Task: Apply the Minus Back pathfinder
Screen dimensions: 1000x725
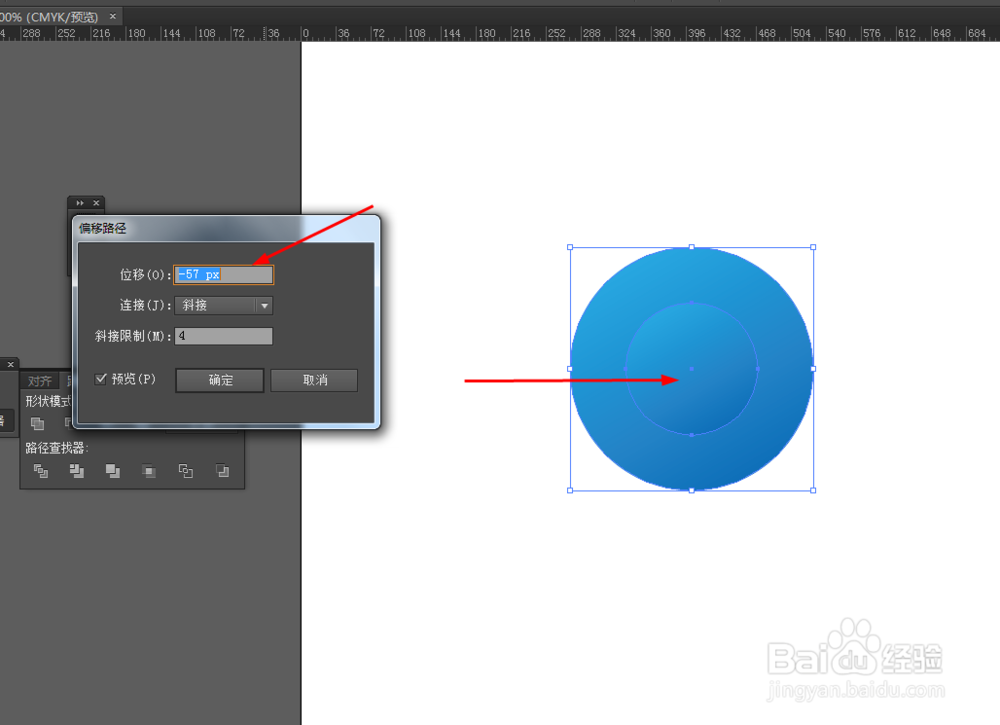Action: [222, 471]
